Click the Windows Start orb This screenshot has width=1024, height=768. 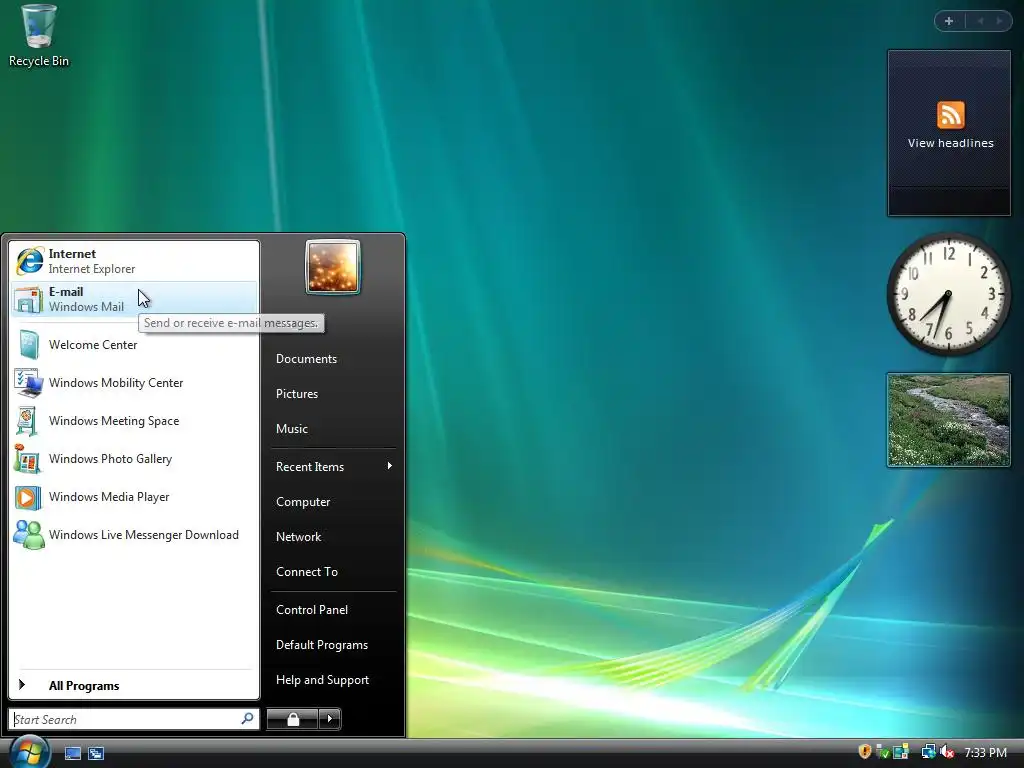(29, 752)
